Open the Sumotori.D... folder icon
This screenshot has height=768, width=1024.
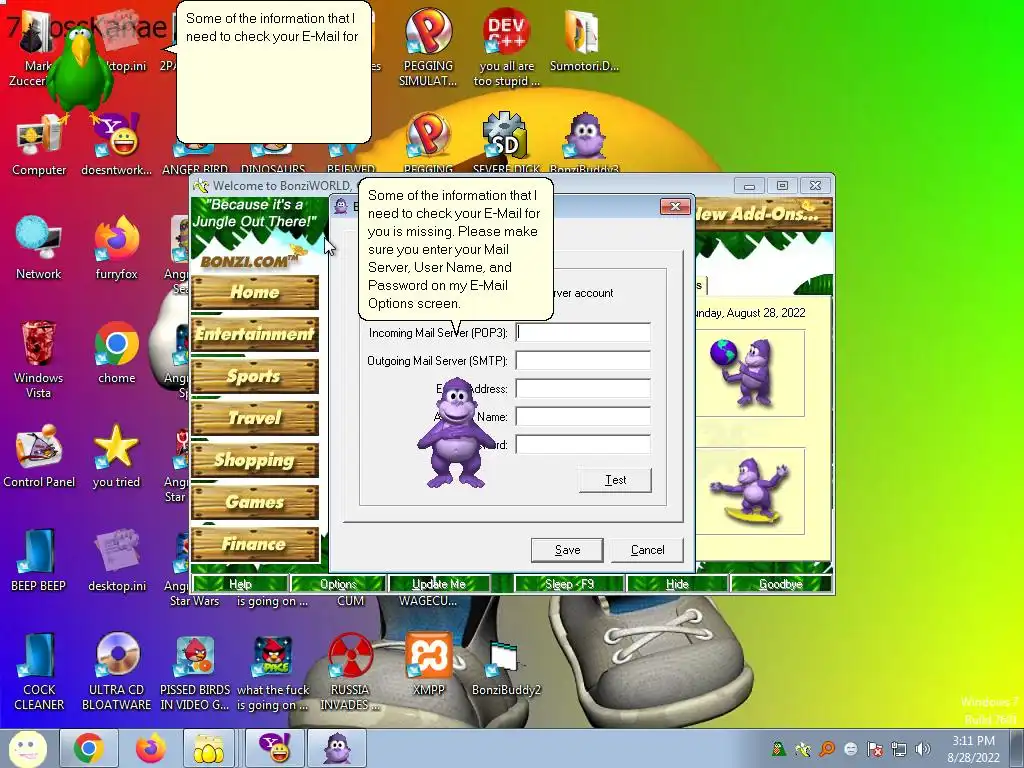coord(584,39)
